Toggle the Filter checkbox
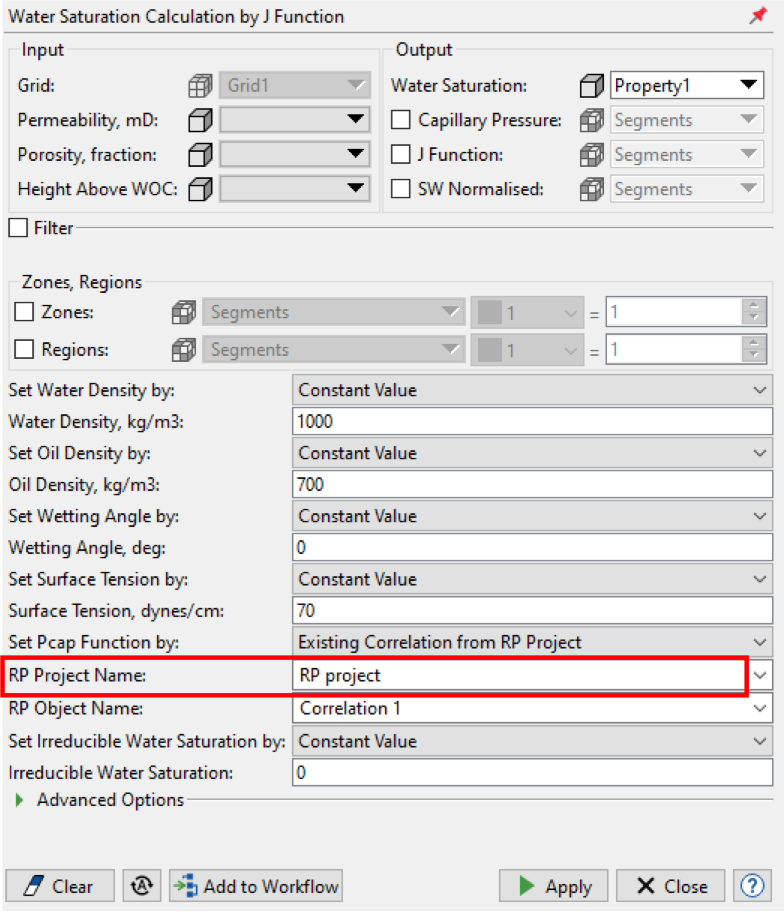 click(18, 228)
